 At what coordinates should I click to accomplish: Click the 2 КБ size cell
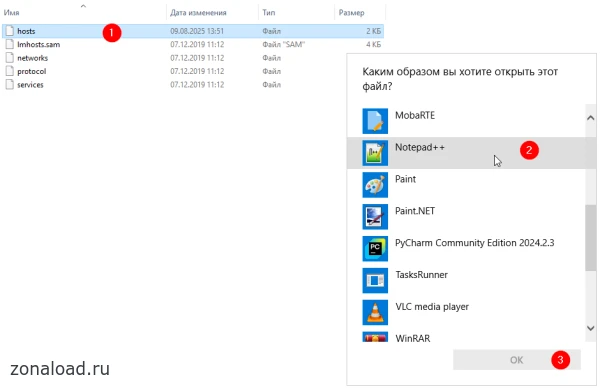pos(373,31)
